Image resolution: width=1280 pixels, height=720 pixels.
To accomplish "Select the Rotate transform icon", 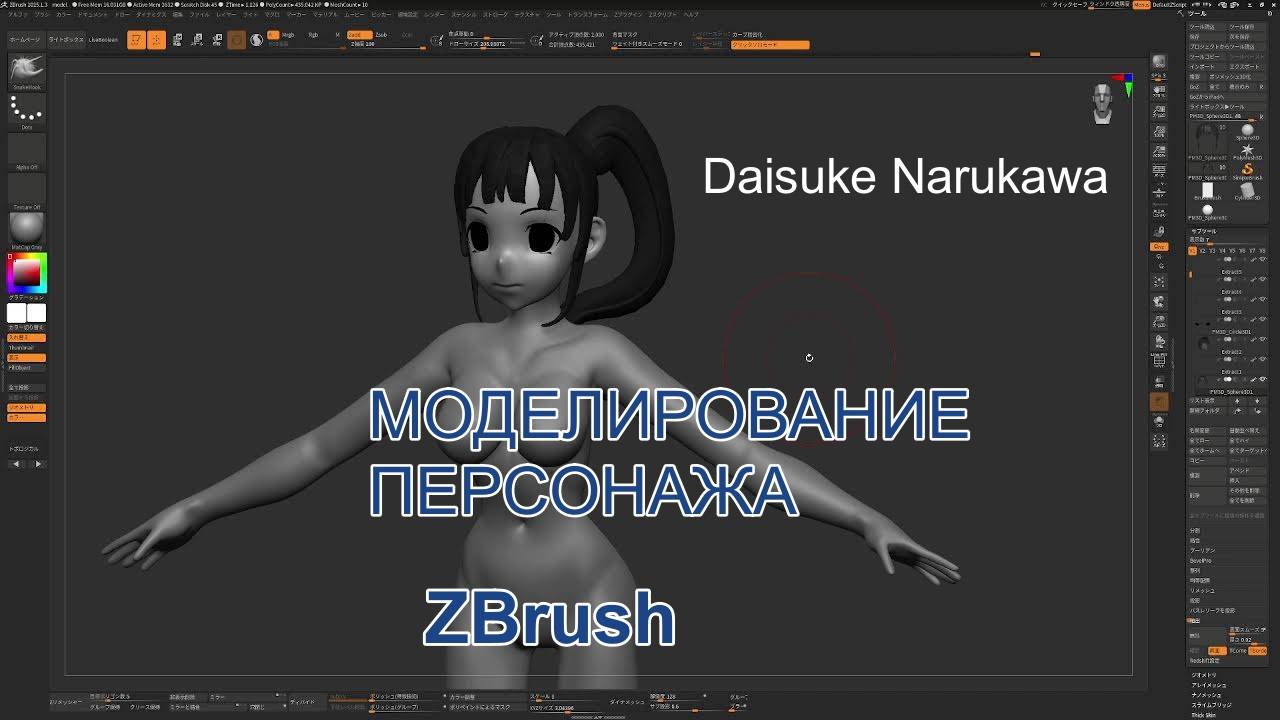I will coord(217,40).
